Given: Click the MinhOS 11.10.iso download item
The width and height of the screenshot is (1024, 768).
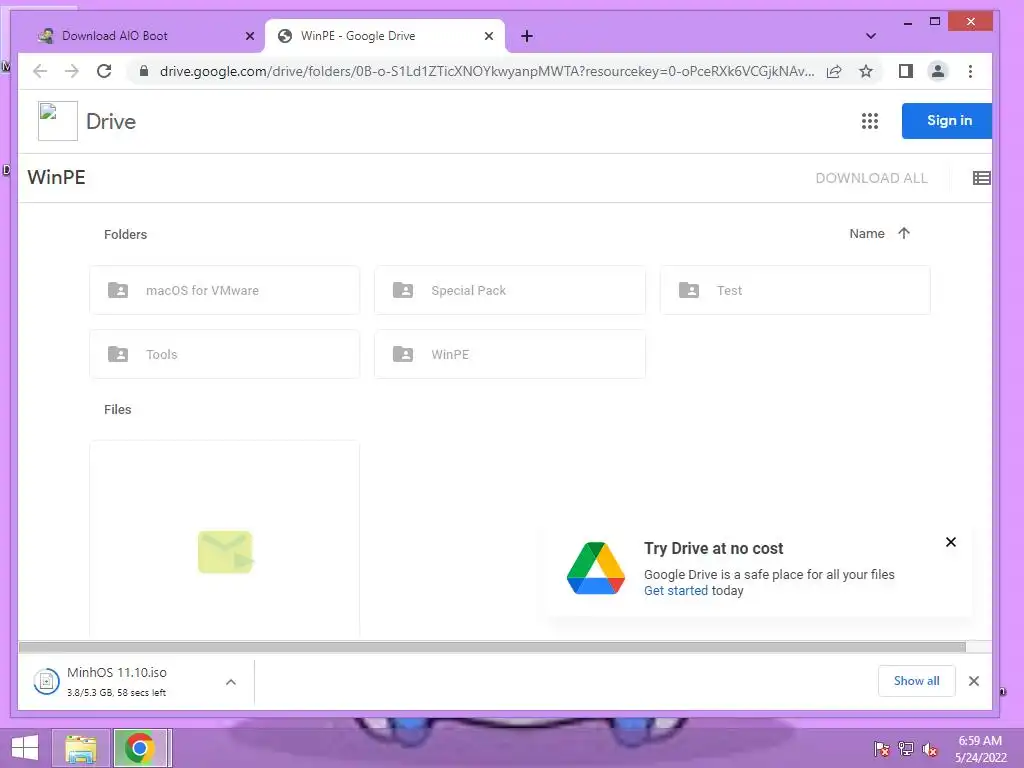Looking at the screenshot, I should click(x=136, y=682).
